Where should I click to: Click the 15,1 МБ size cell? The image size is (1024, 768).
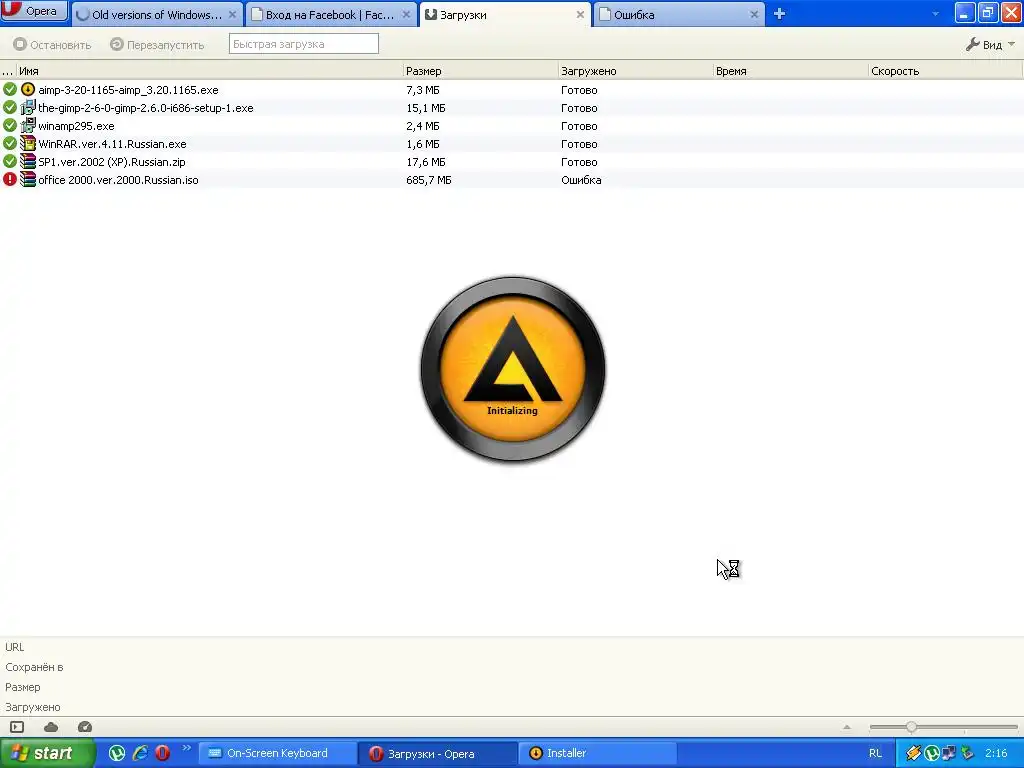click(426, 108)
